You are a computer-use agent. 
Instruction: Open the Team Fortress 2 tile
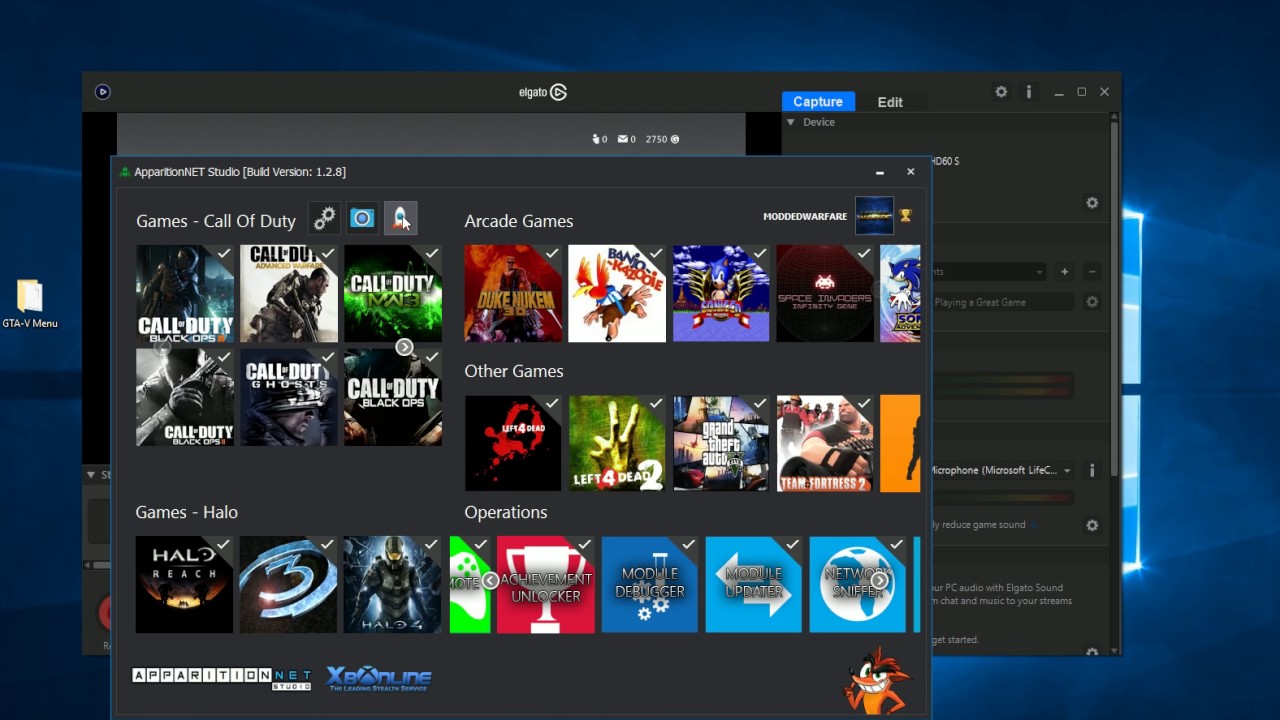[x=825, y=443]
